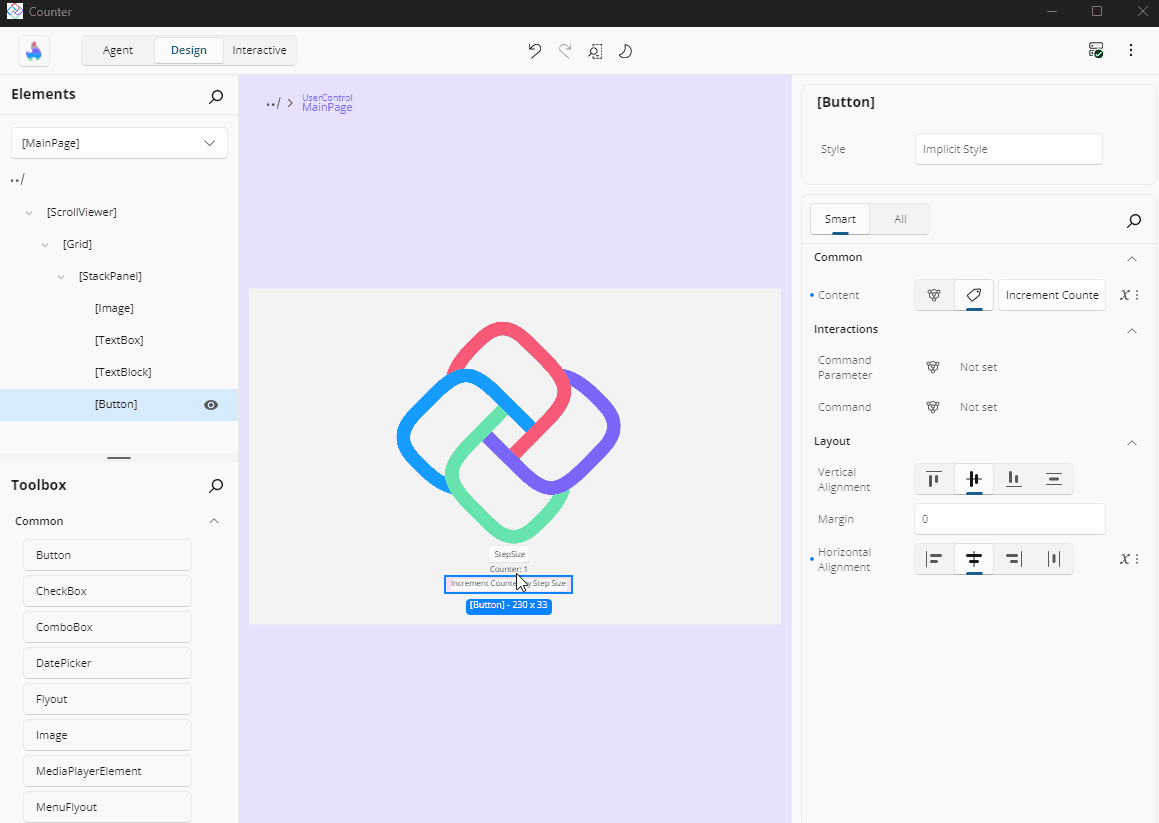Click the server connection status icon
The width and height of the screenshot is (1159, 823).
click(1096, 50)
